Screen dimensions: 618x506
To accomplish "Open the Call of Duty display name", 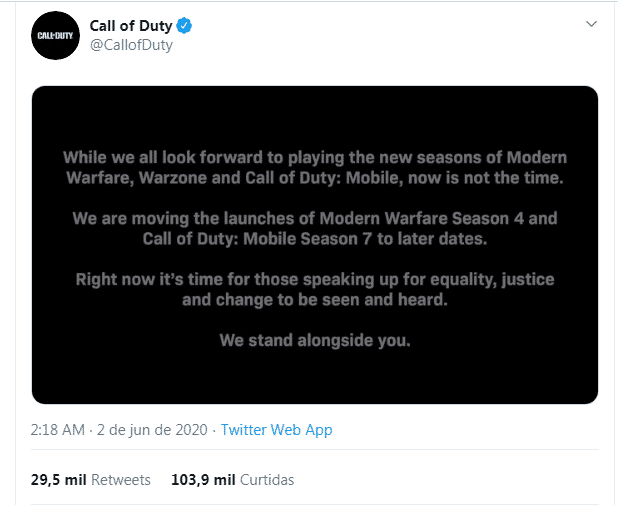I will click(131, 25).
